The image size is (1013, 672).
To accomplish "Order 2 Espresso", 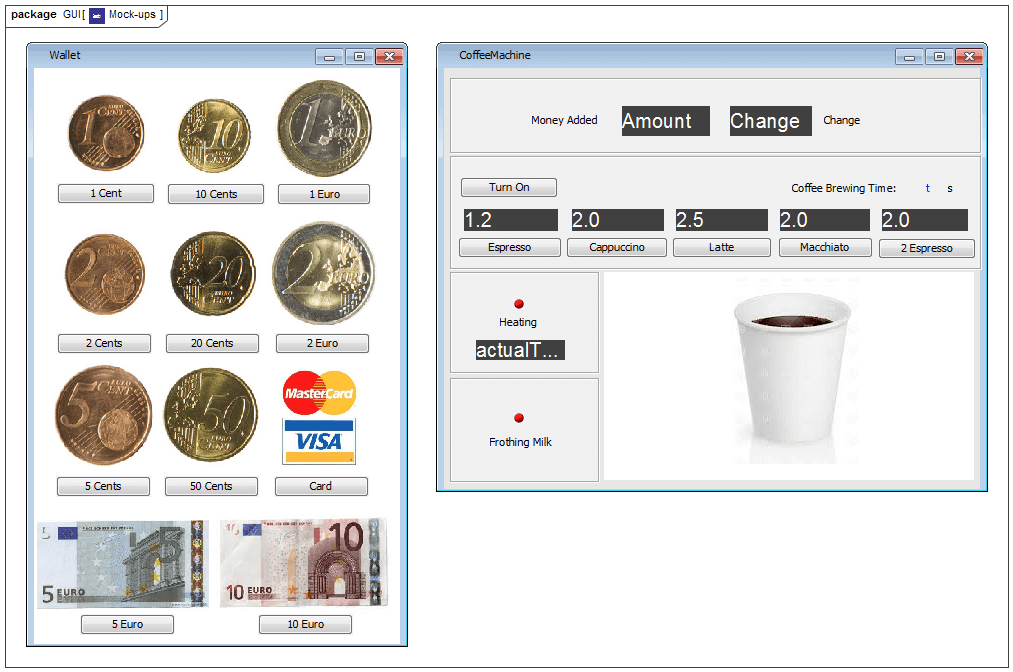I will click(926, 248).
